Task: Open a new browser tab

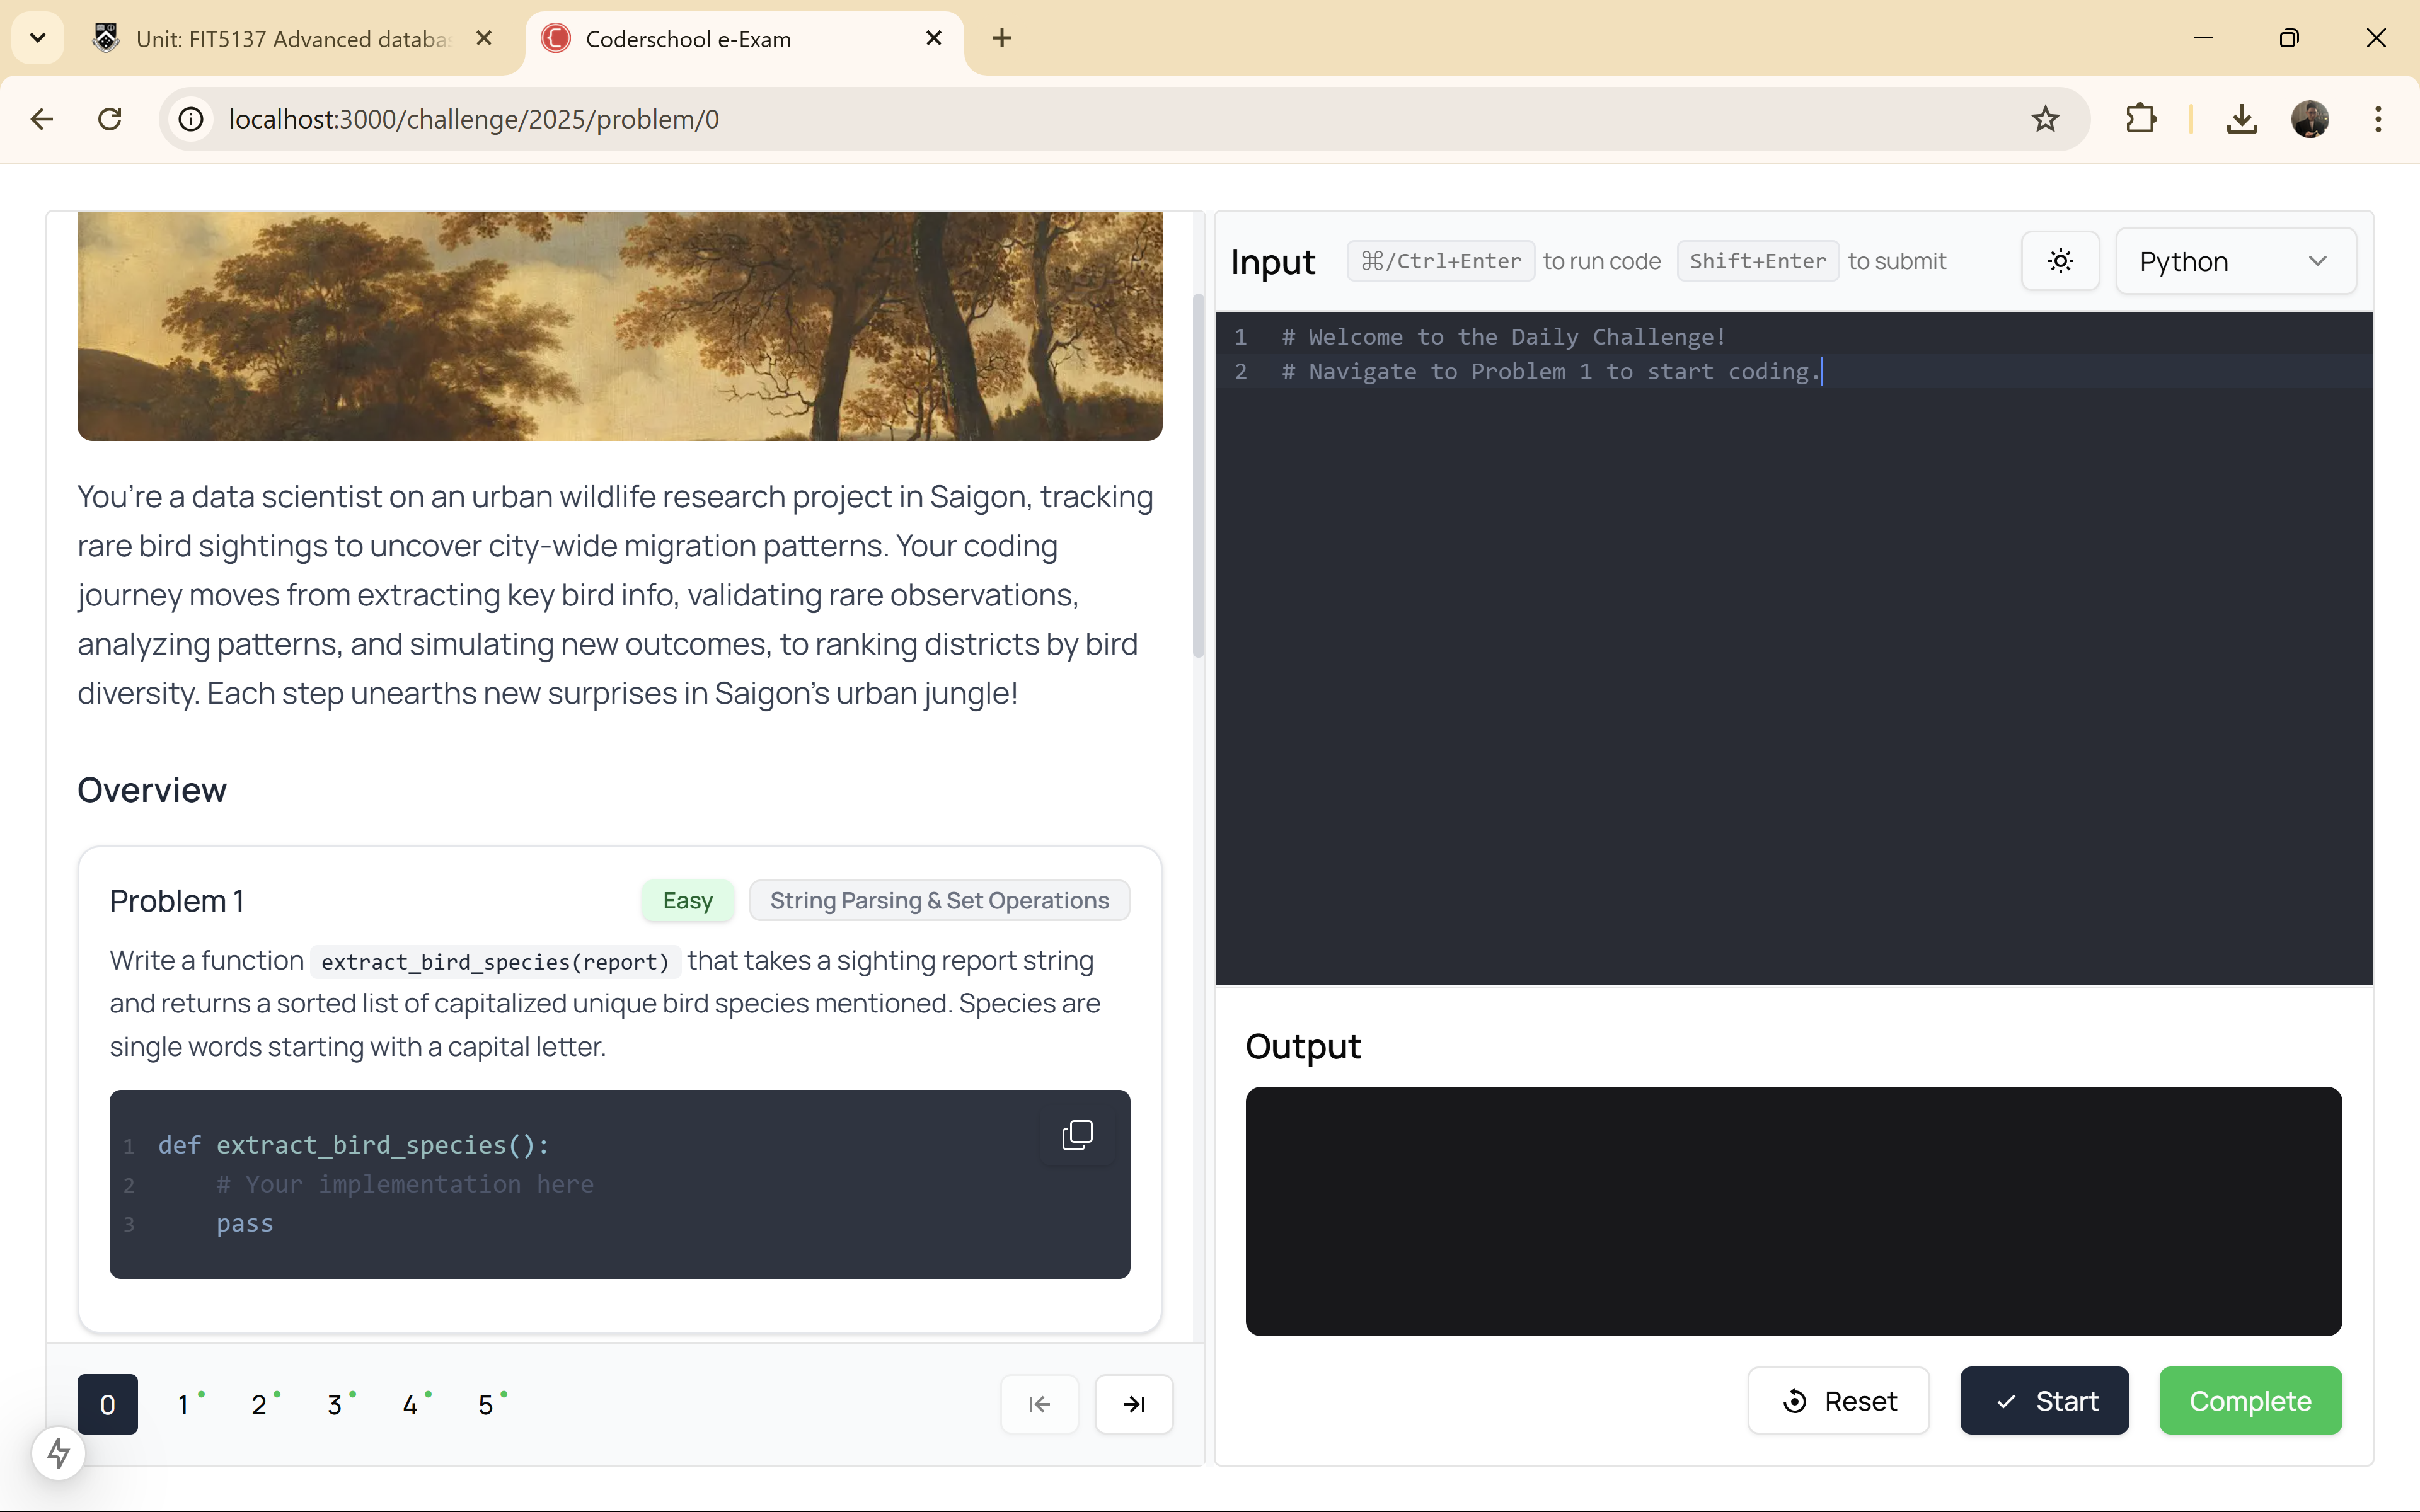Action: click(x=1002, y=38)
